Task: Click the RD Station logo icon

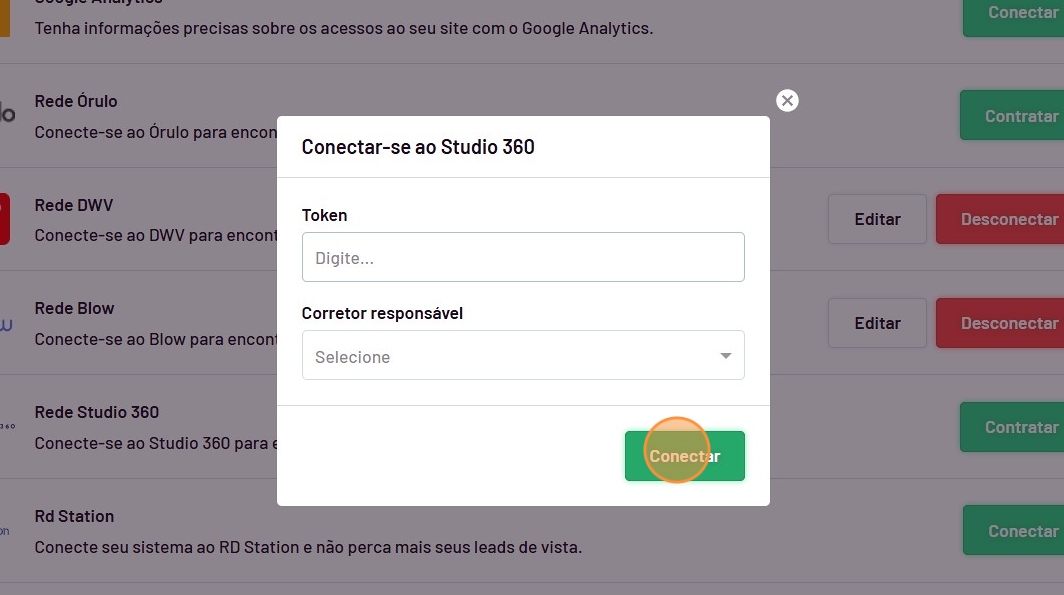Action: coord(5,531)
